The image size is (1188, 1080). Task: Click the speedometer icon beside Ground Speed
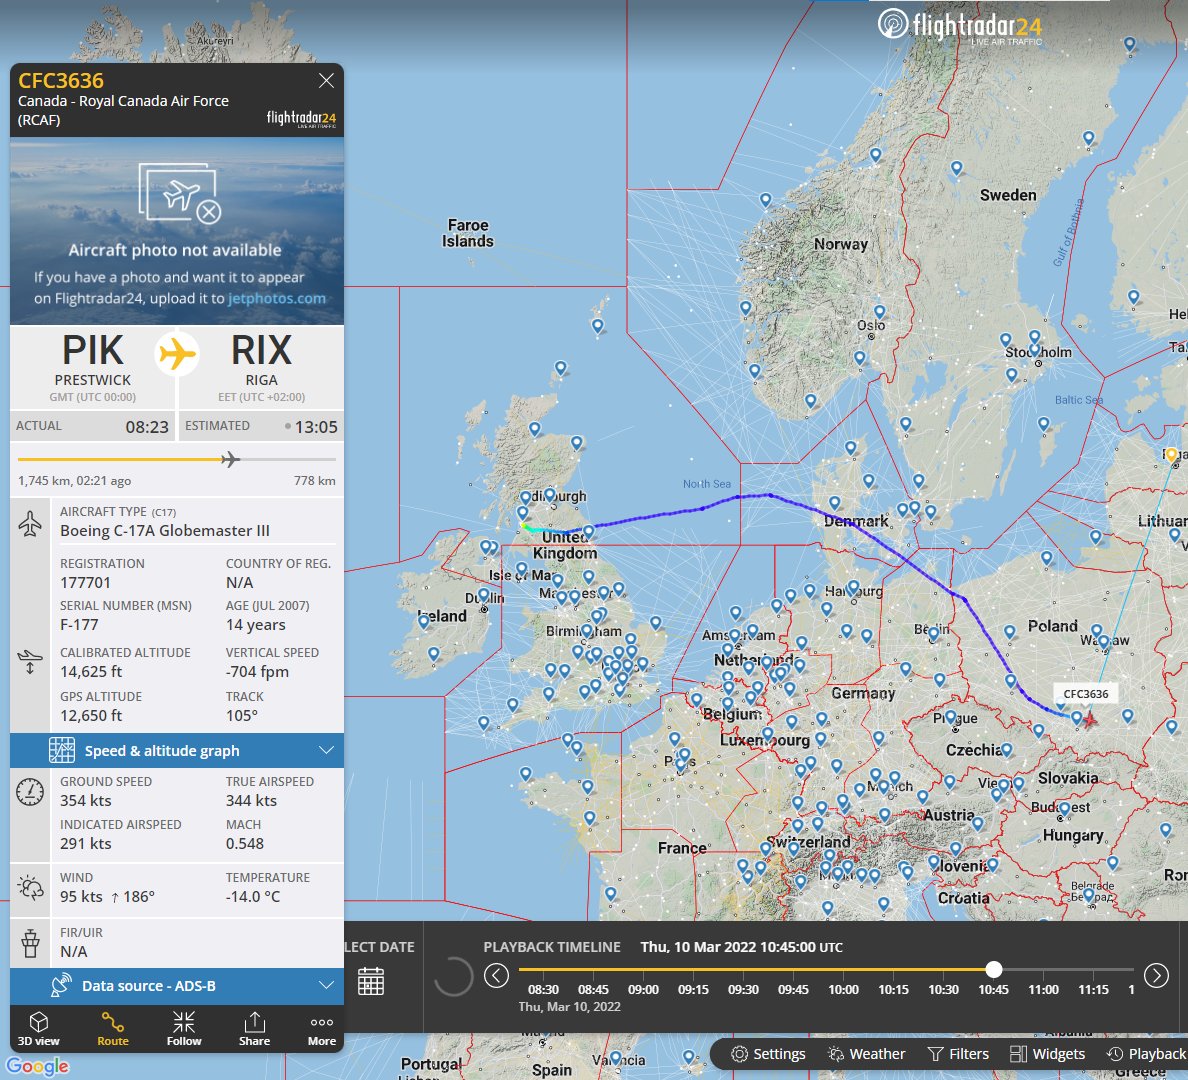click(x=30, y=792)
